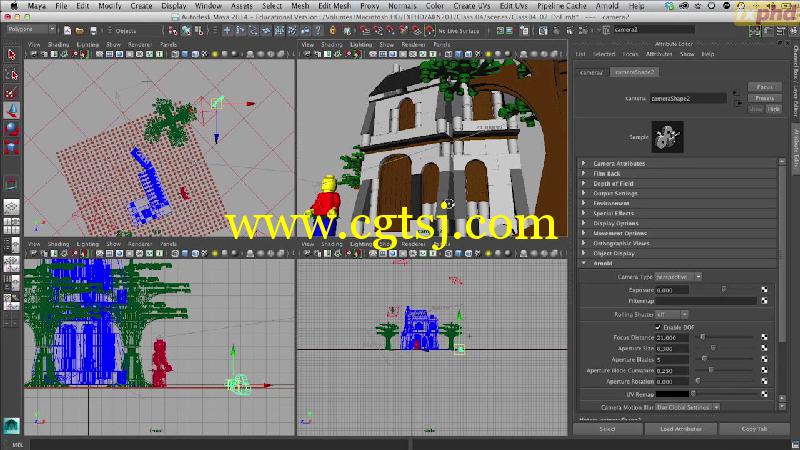Click the Hide button

773,109
